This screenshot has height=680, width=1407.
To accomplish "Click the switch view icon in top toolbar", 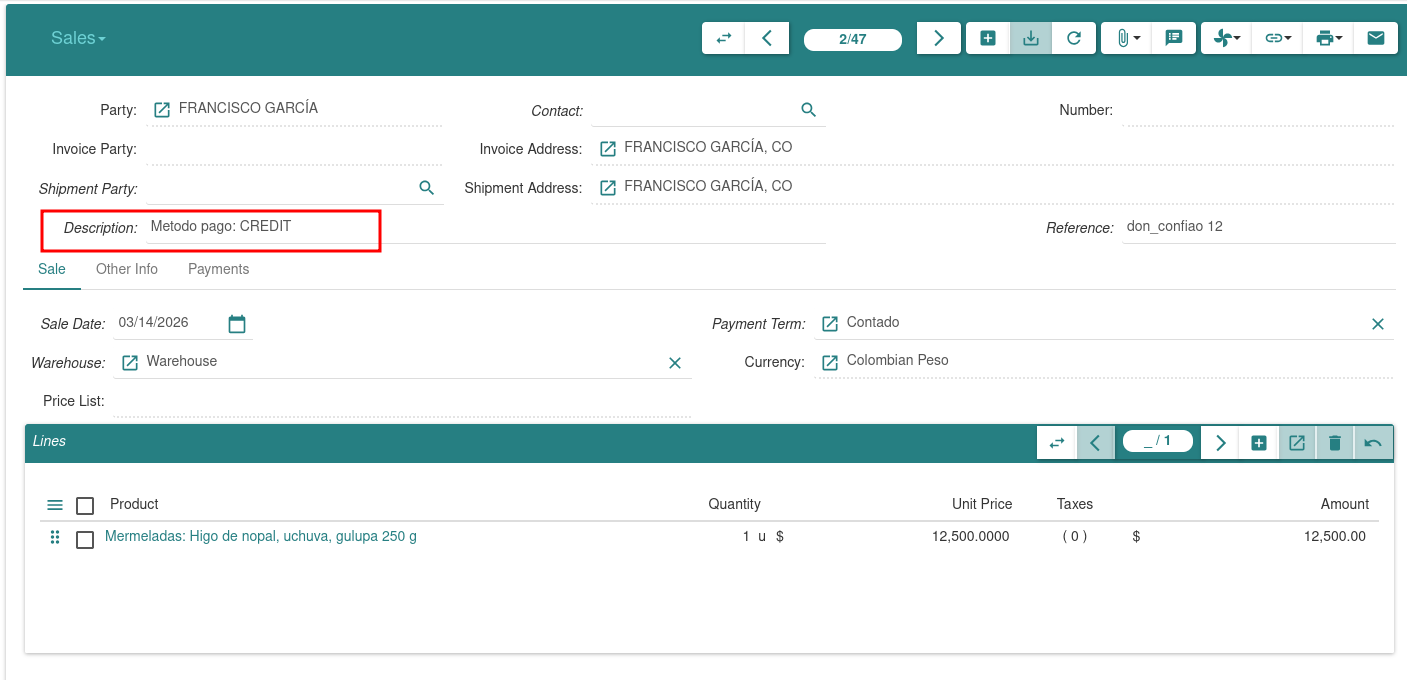I will click(724, 38).
